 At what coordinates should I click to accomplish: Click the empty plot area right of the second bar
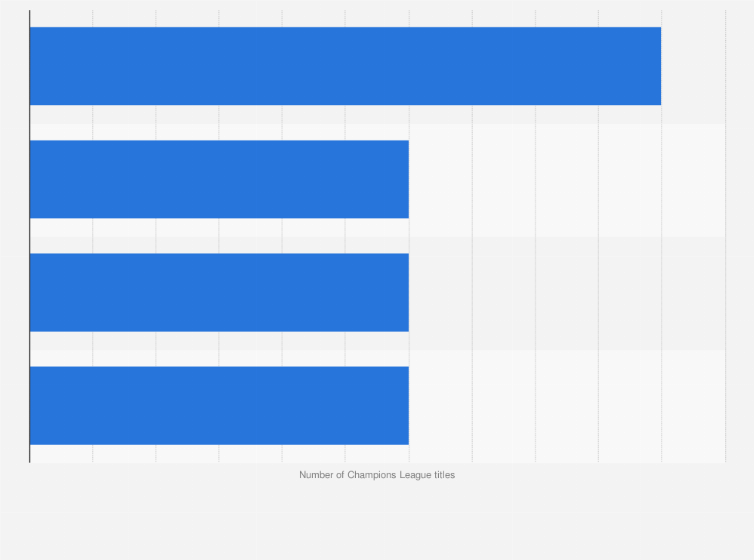pyautogui.click(x=567, y=179)
